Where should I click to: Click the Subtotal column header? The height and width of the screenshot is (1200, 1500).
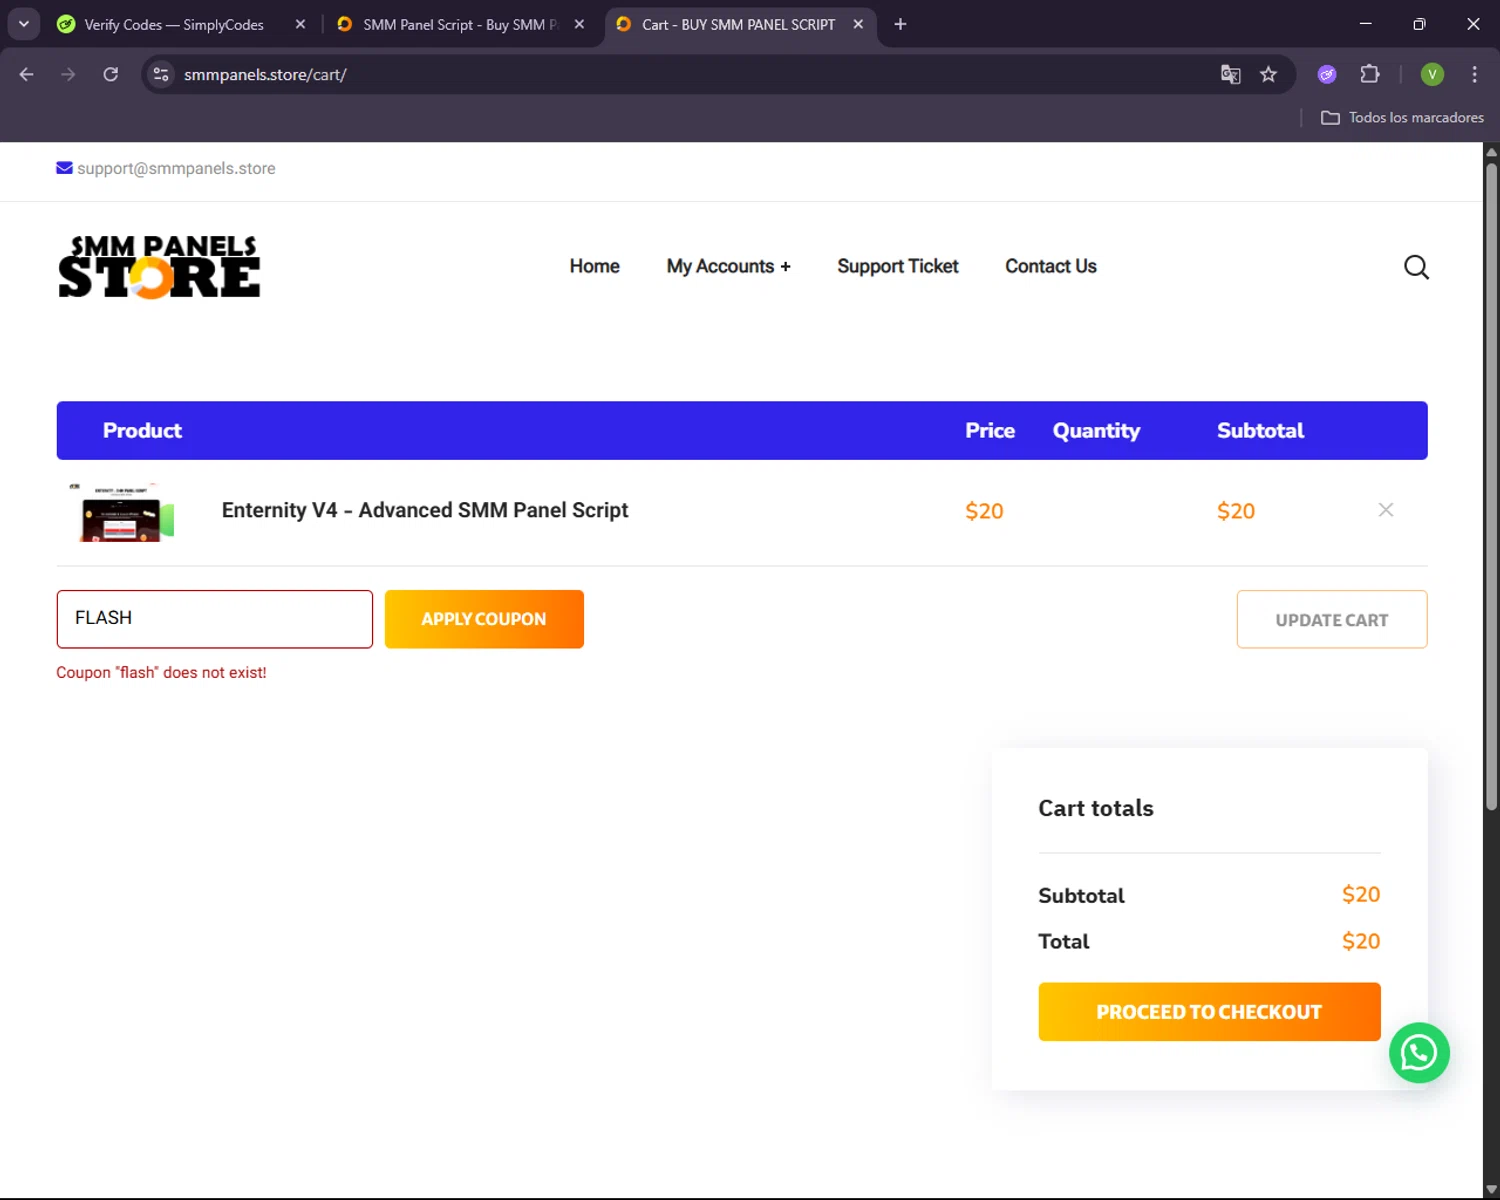pyautogui.click(x=1260, y=431)
